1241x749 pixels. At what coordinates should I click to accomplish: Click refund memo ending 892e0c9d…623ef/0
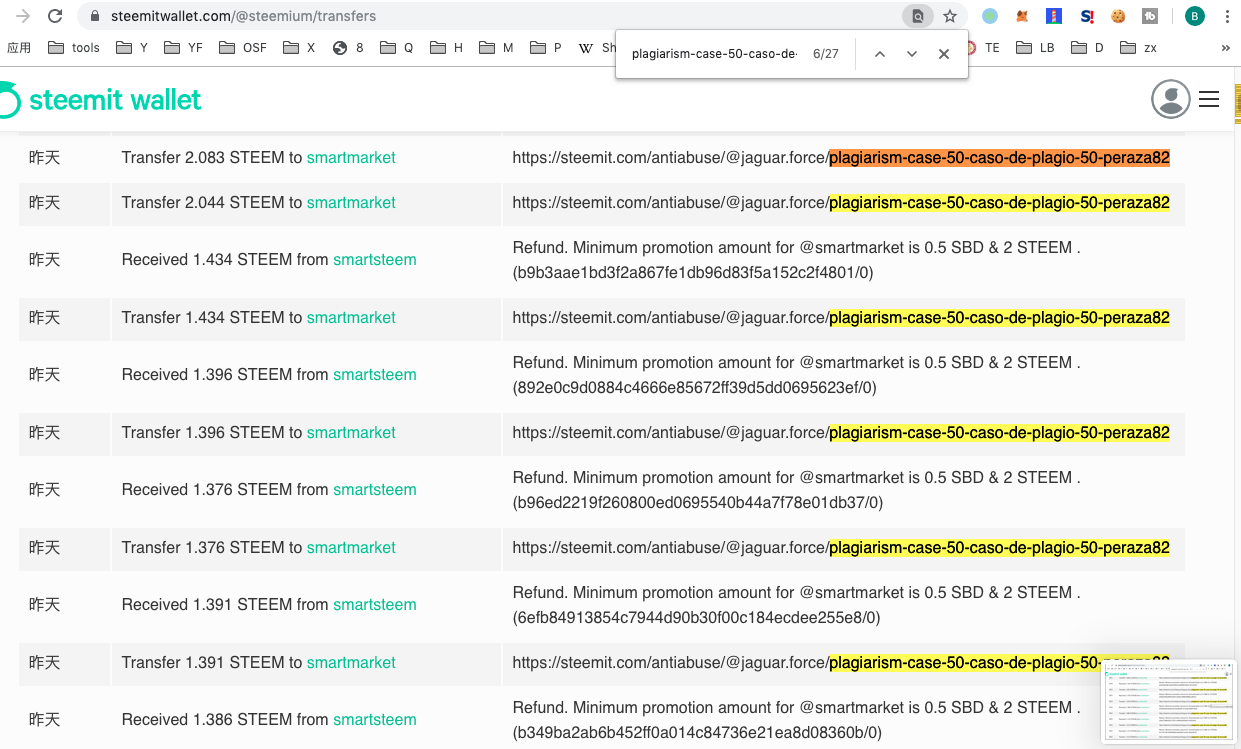[797, 375]
